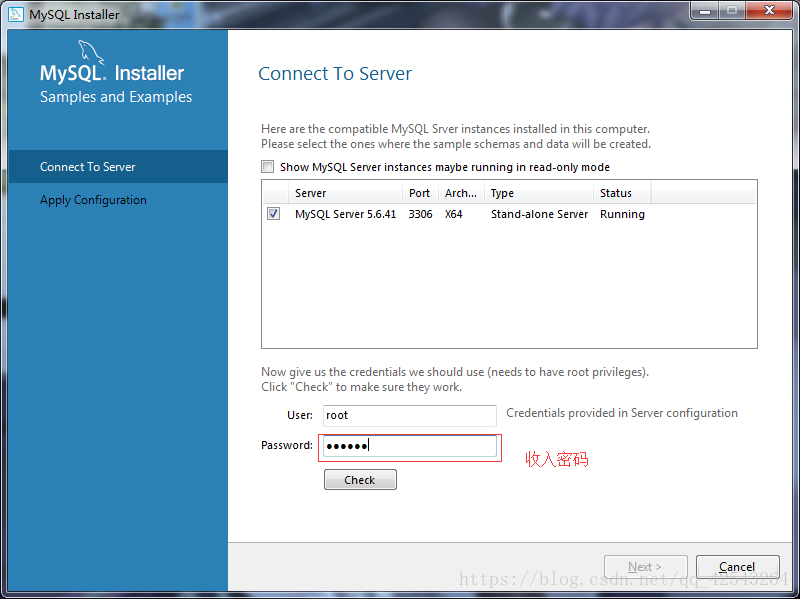This screenshot has height=599, width=800.
Task: Click the Connect To Server page heading
Action: tap(335, 73)
